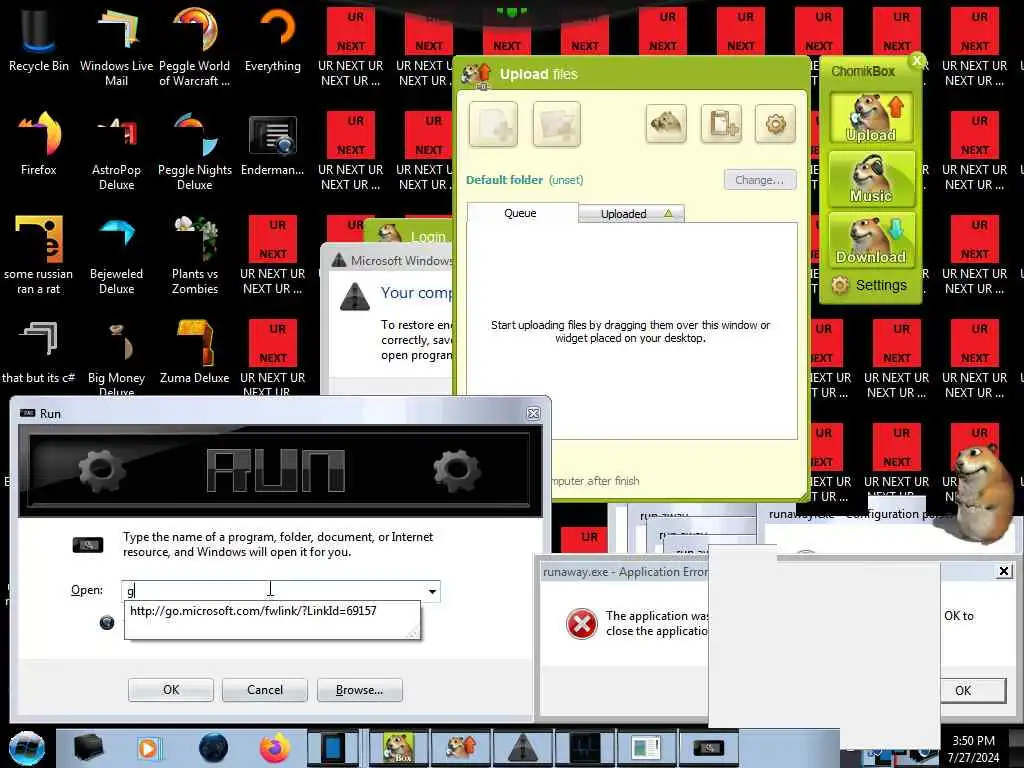
Task: Select the go.microsoft.com fwlink suggestion
Action: [253, 611]
